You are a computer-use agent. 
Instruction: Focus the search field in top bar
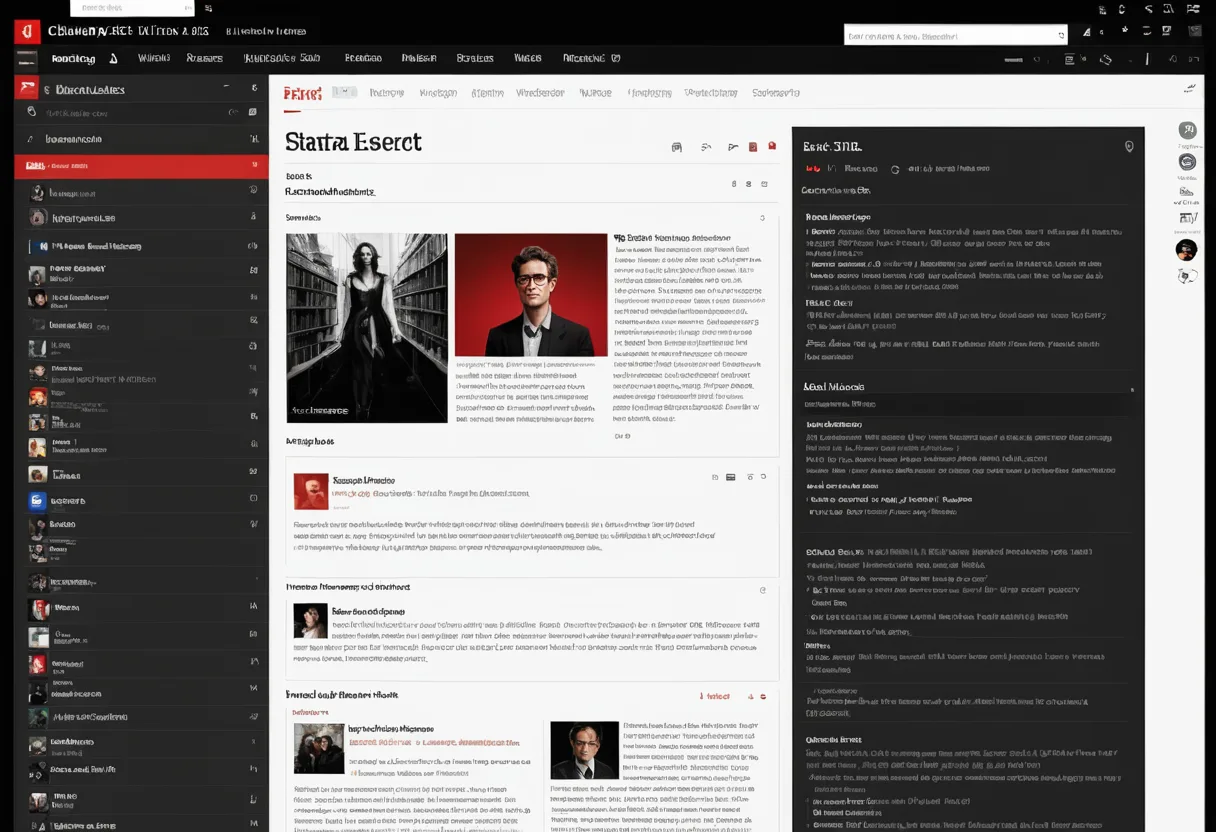pos(955,35)
